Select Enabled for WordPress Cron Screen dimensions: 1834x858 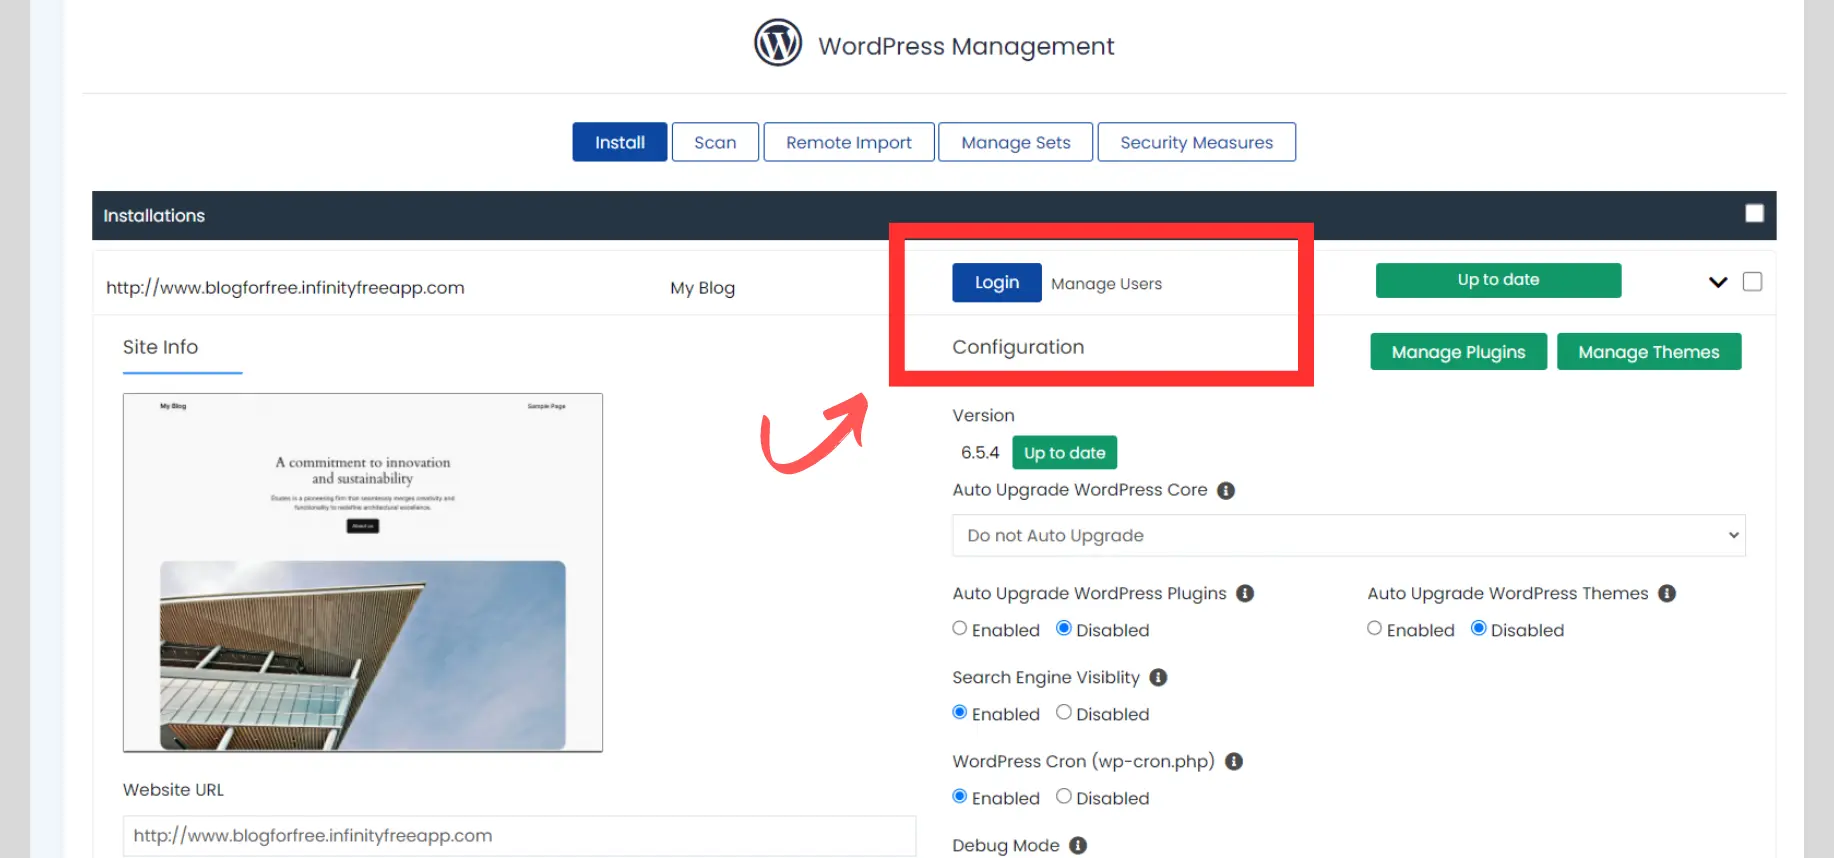click(x=960, y=796)
